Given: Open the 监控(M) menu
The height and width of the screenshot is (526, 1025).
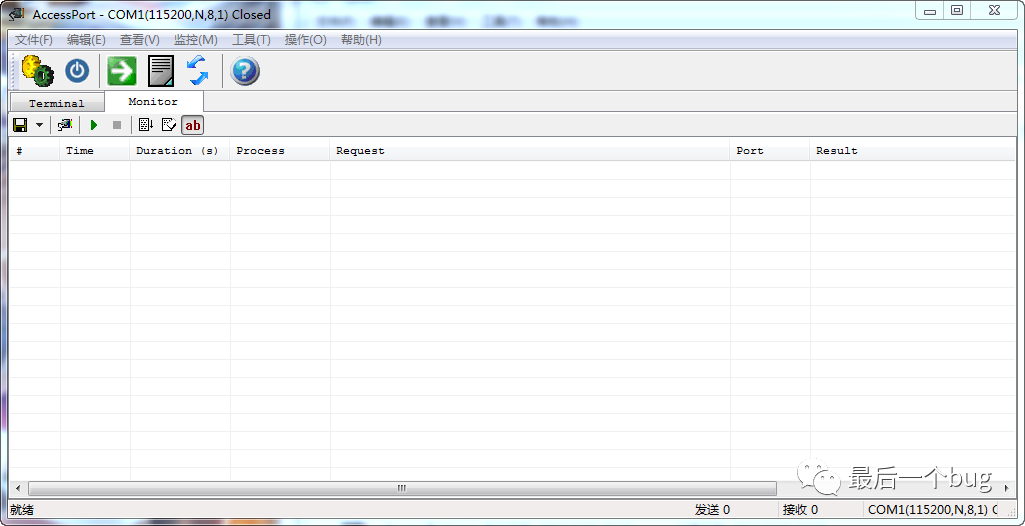Looking at the screenshot, I should coord(195,40).
